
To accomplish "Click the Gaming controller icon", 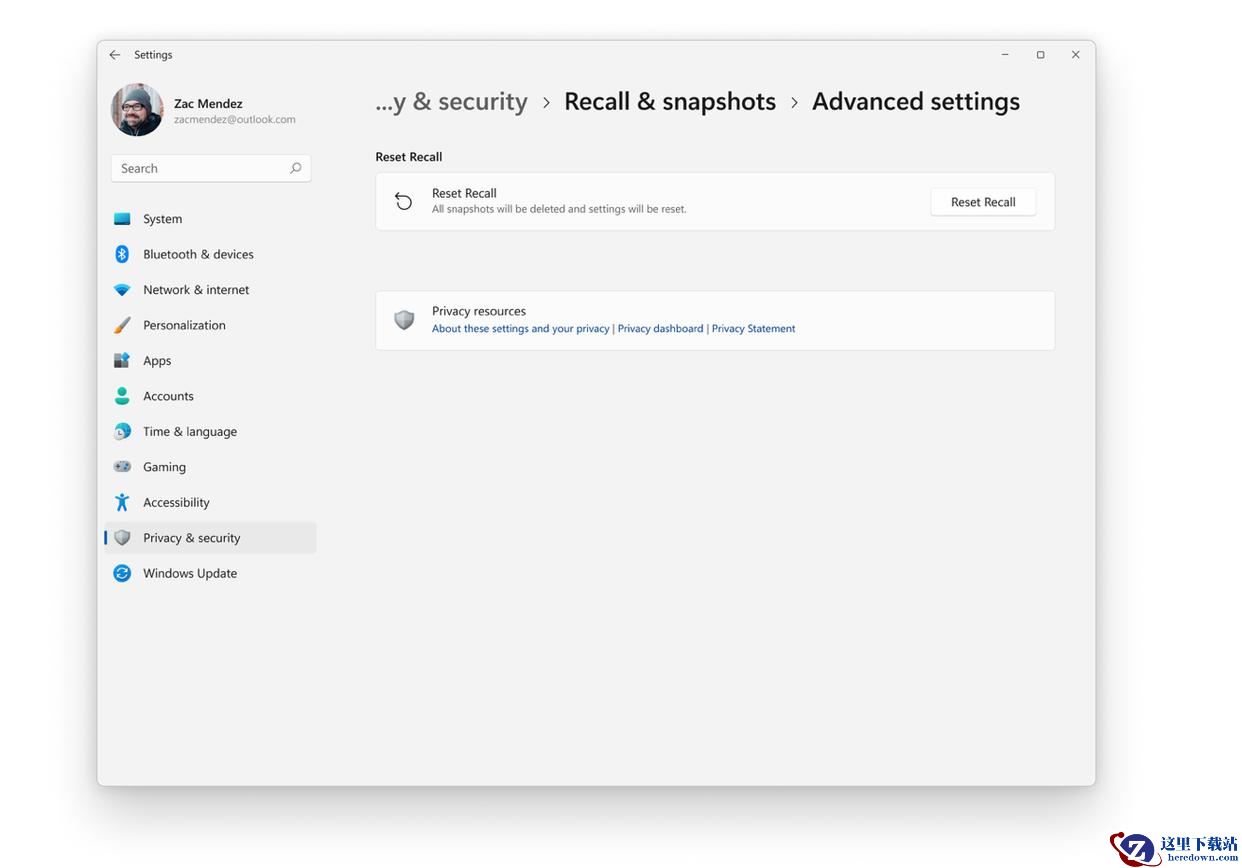I will pyautogui.click(x=122, y=467).
